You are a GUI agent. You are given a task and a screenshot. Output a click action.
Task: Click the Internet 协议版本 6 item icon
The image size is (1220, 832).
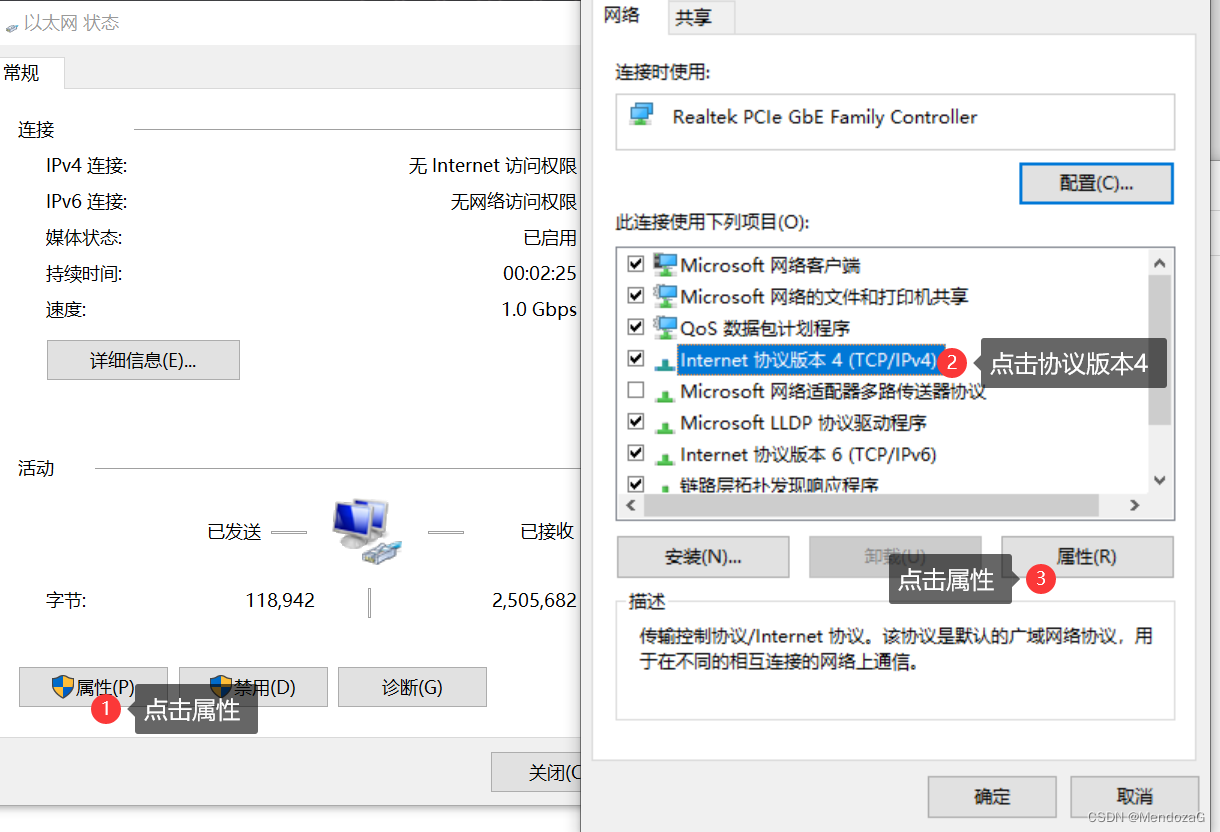tap(665, 457)
